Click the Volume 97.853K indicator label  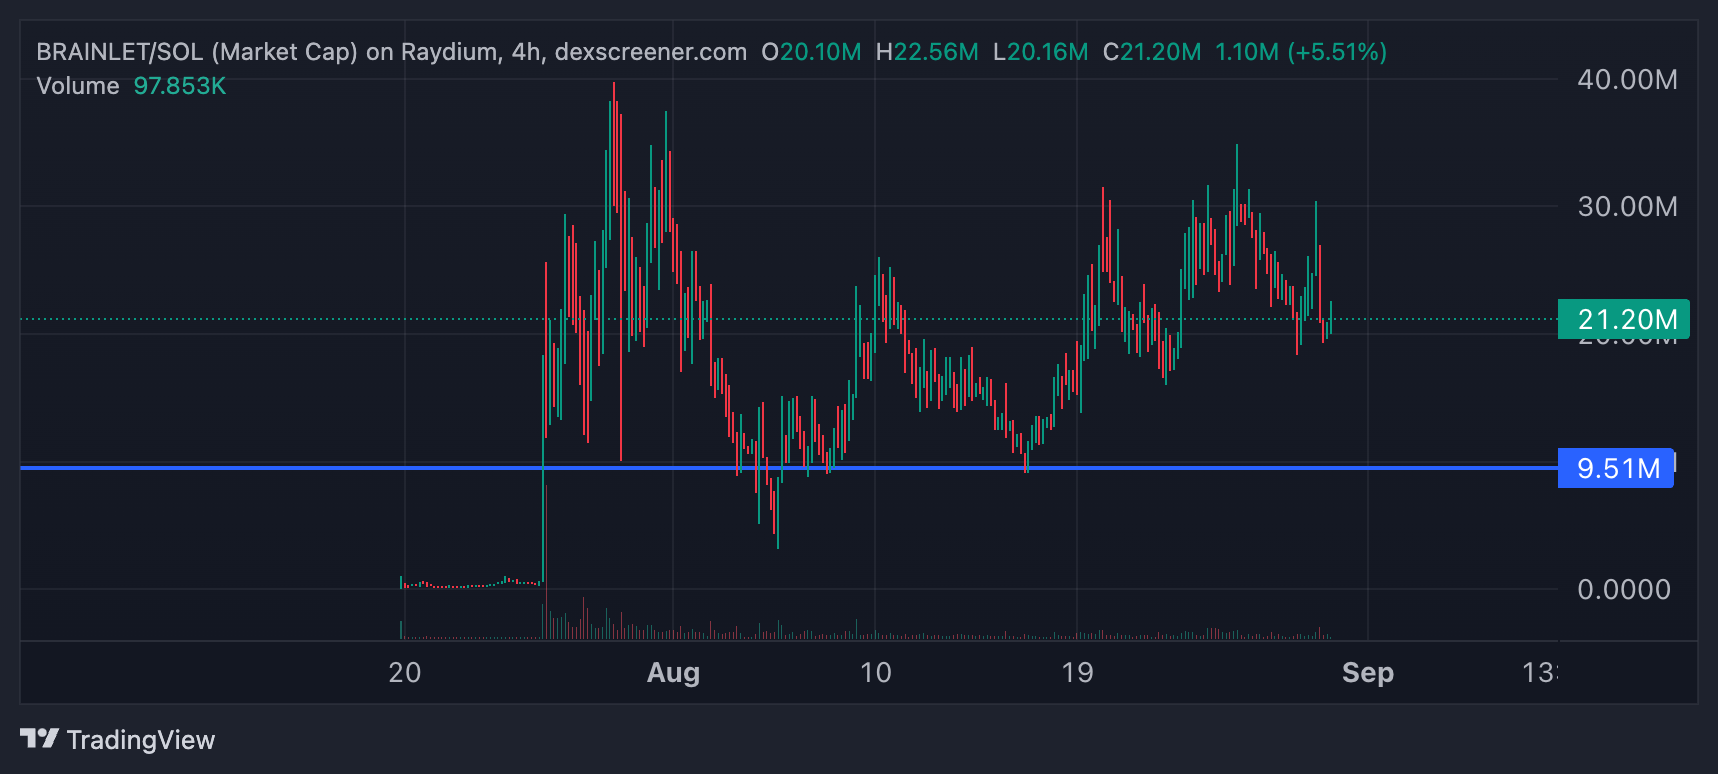point(131,86)
